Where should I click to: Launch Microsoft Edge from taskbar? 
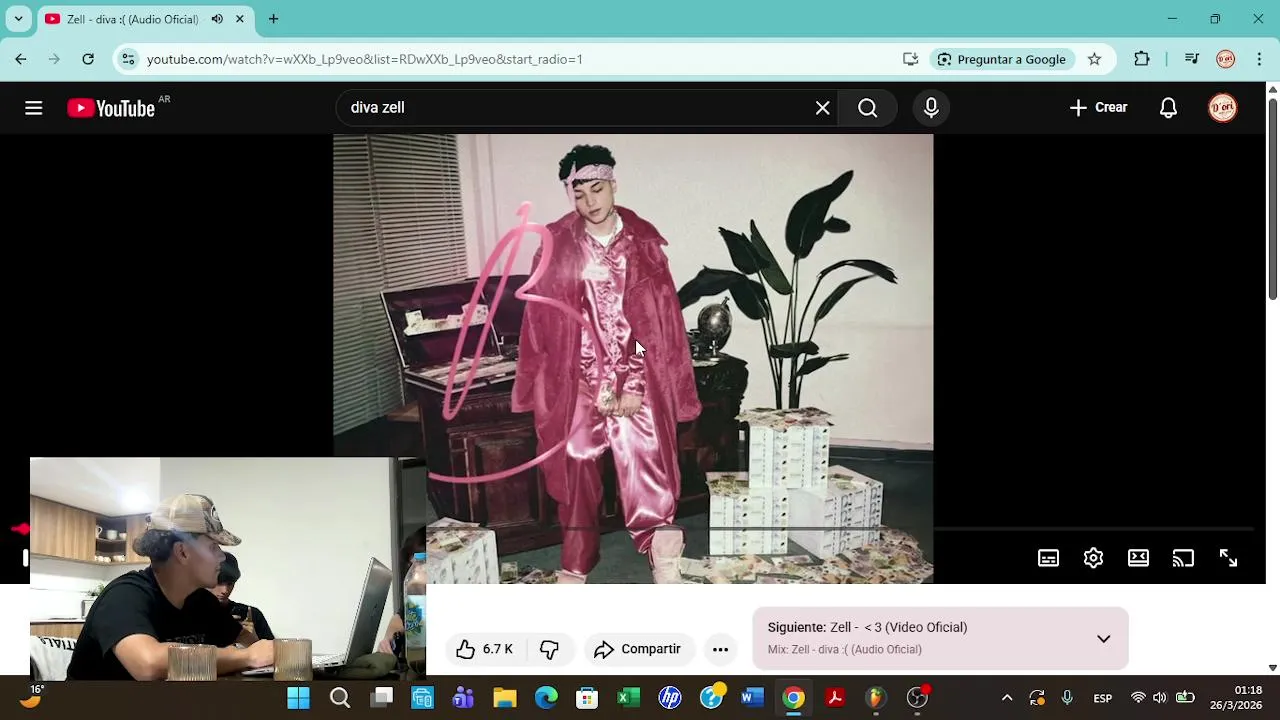point(546,698)
